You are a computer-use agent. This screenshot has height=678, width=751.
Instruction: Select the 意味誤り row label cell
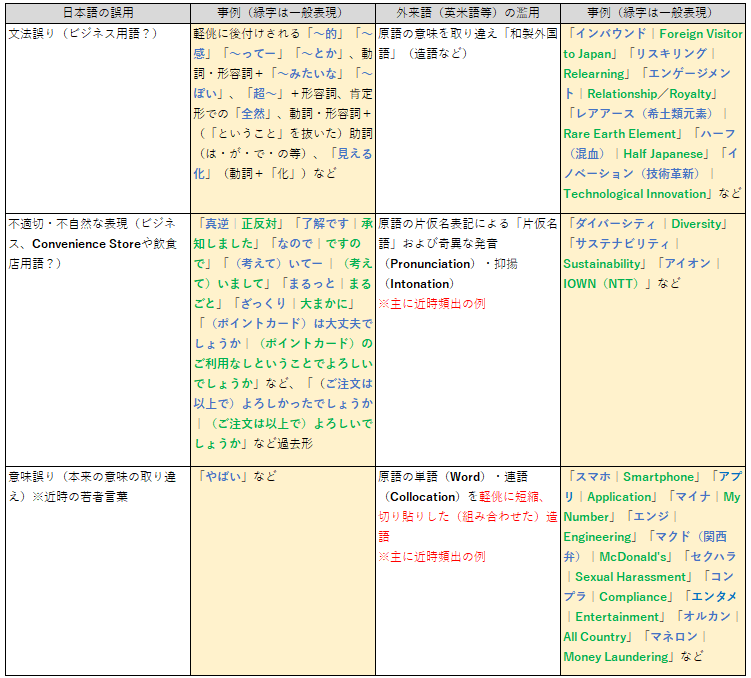[x=97, y=568]
